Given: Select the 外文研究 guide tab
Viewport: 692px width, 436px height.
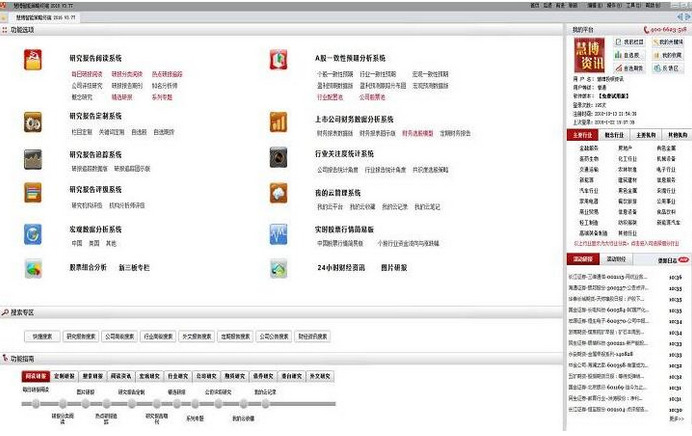Looking at the screenshot, I should click(320, 376).
